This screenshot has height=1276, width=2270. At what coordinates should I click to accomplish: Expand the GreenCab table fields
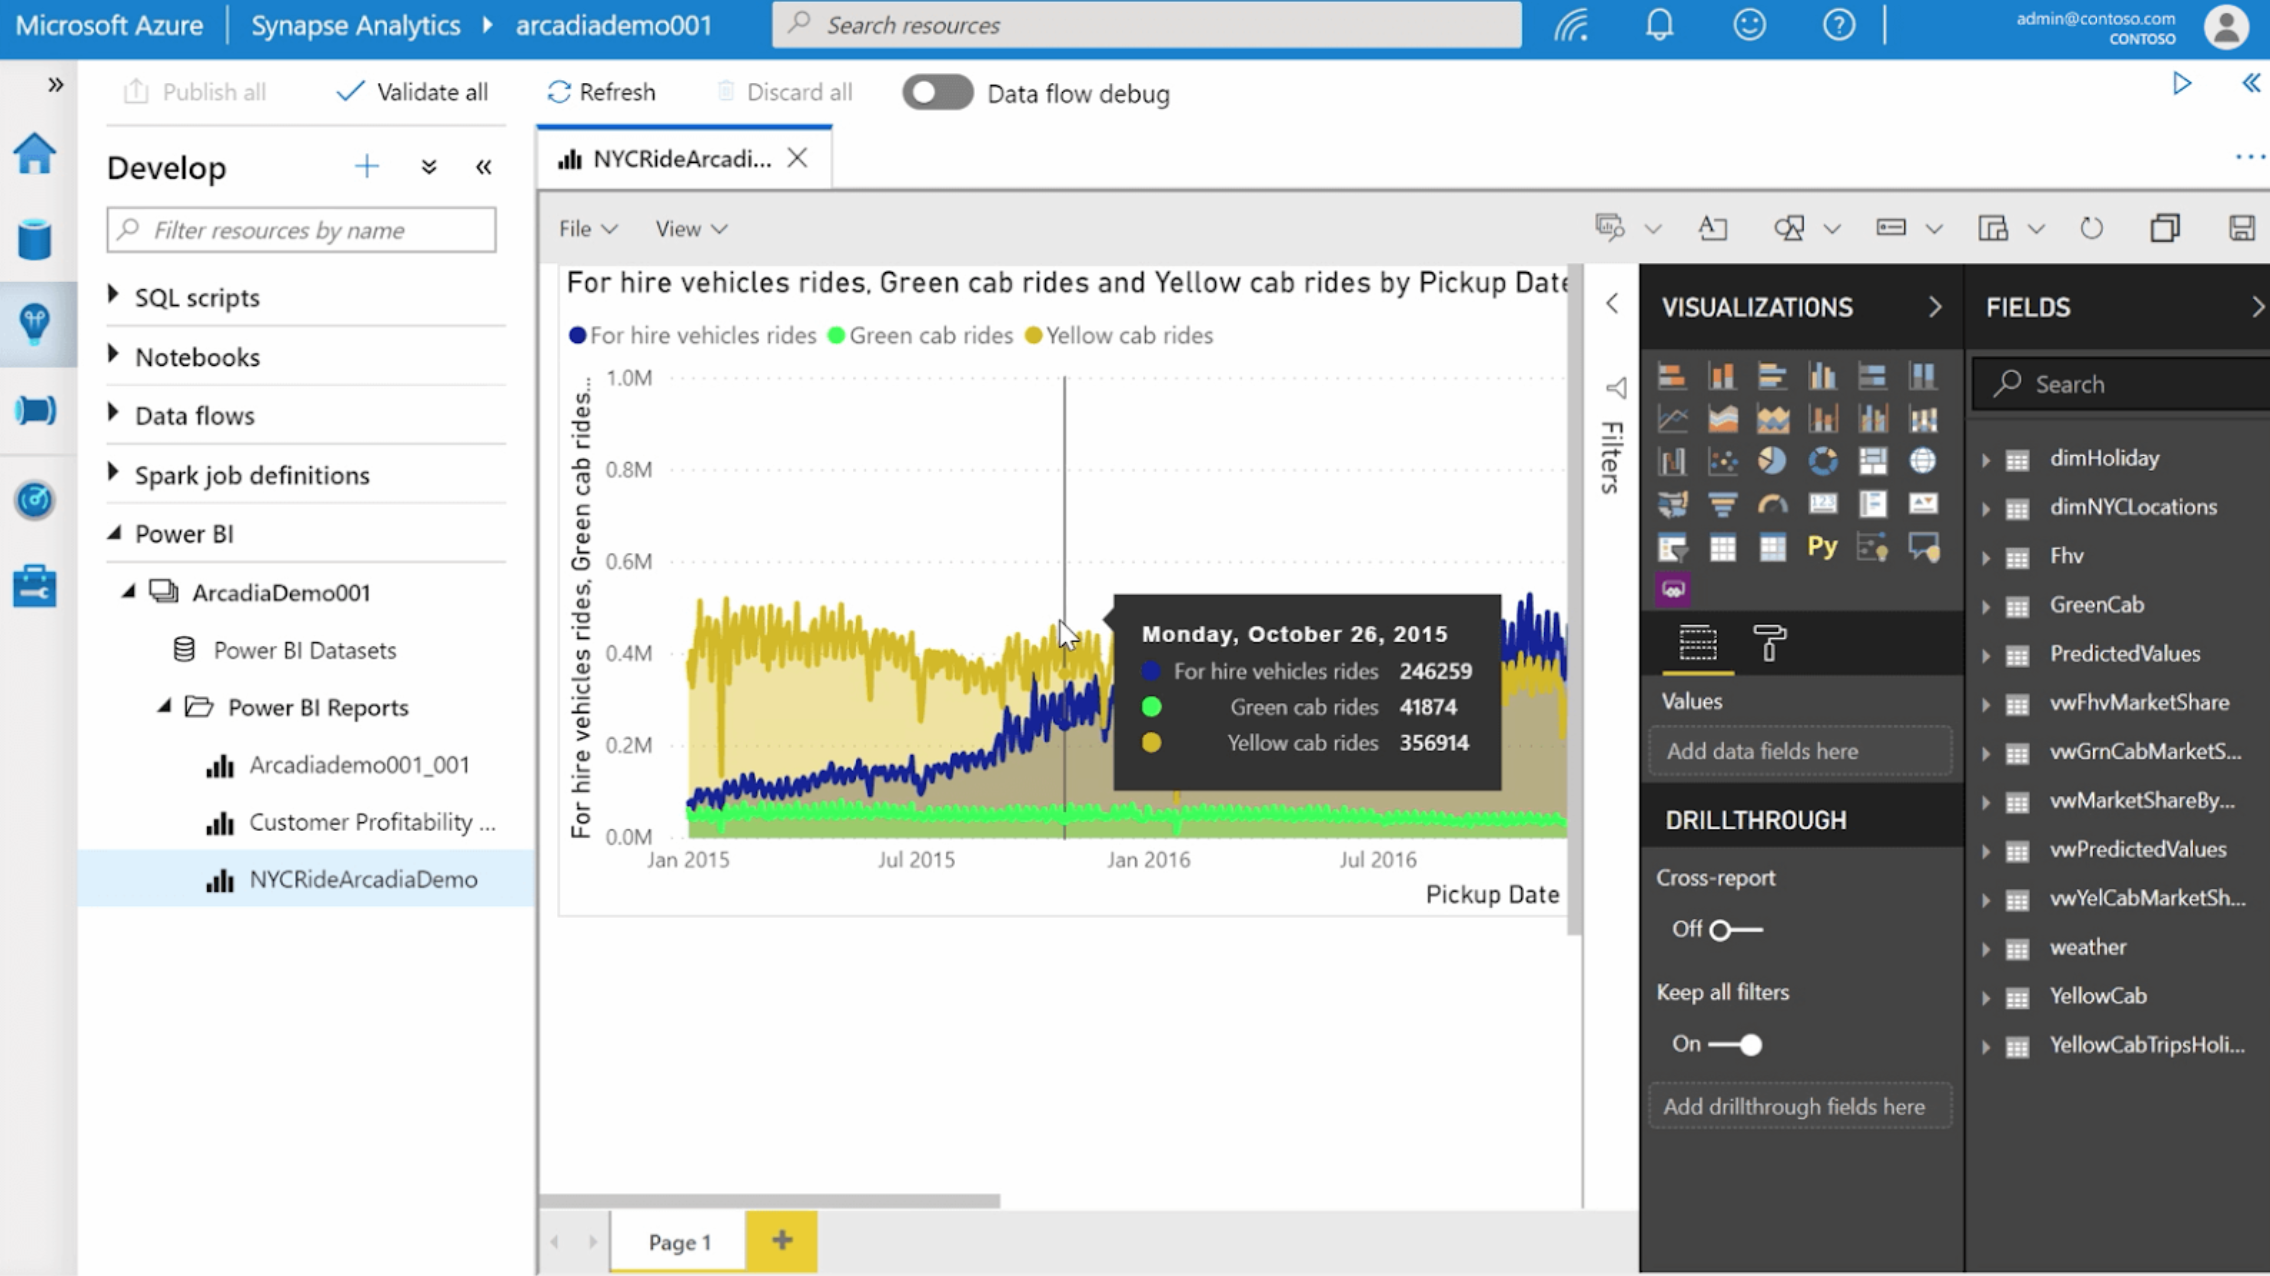tap(1986, 606)
